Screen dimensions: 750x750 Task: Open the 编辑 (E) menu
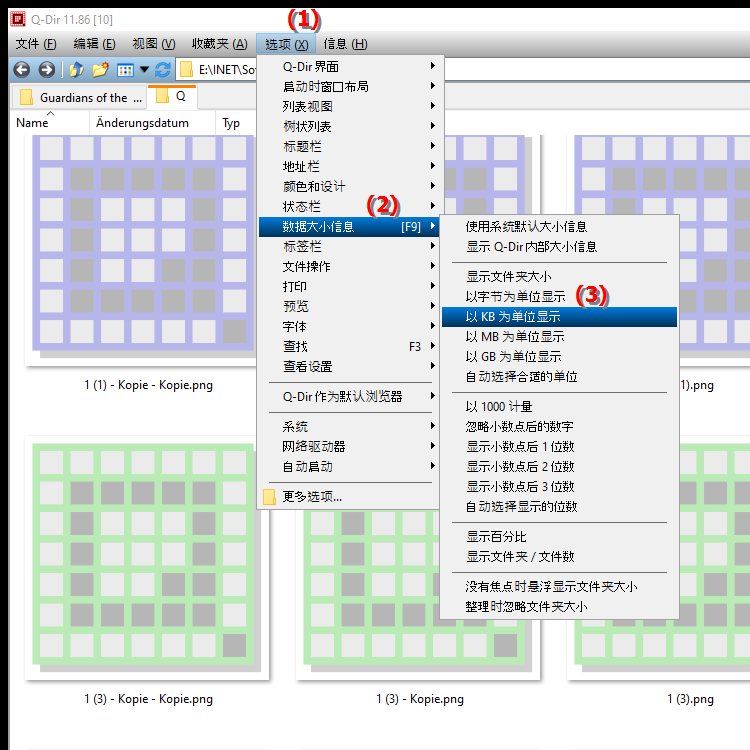(94, 44)
